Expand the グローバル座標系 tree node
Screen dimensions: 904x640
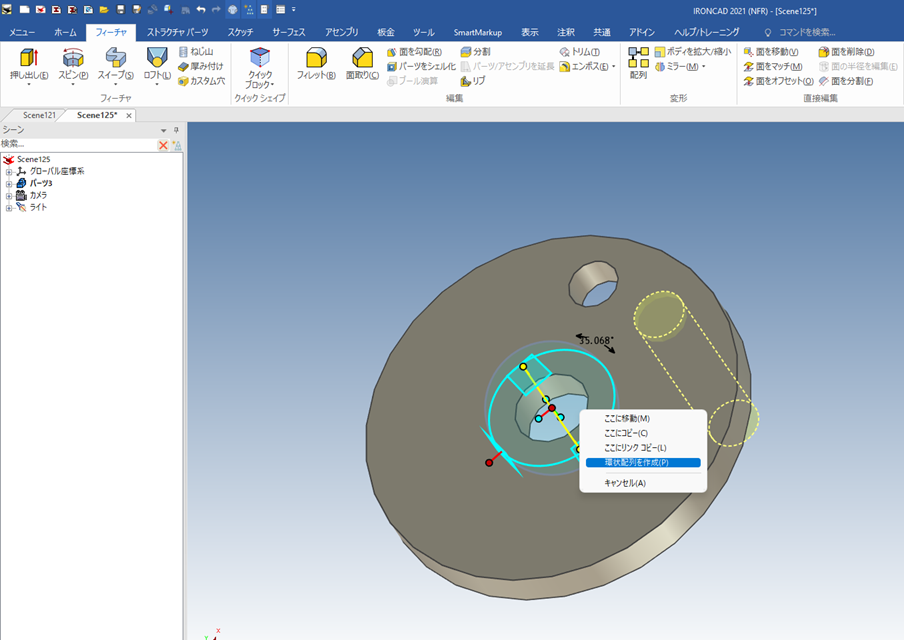[9, 172]
